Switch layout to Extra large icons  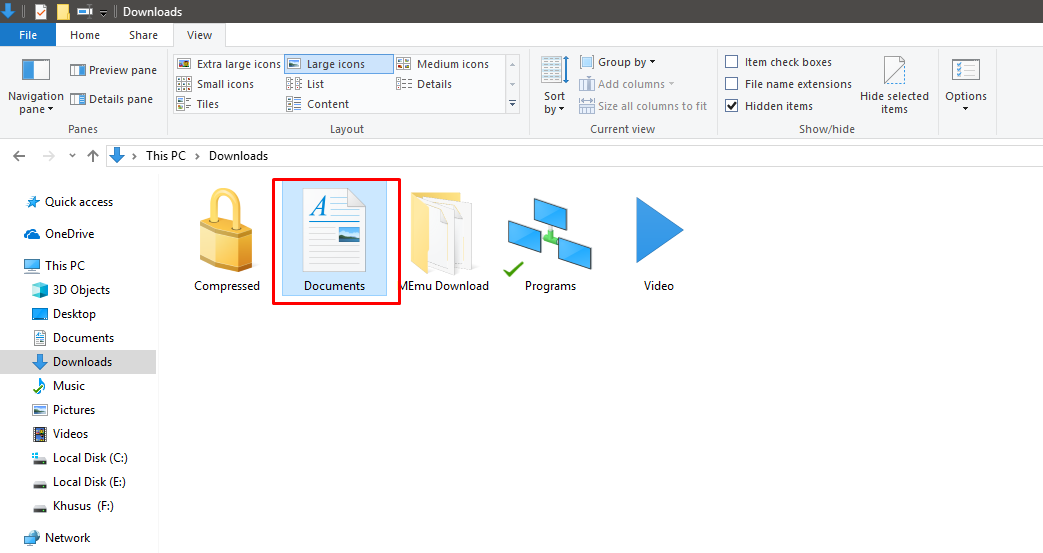point(229,64)
